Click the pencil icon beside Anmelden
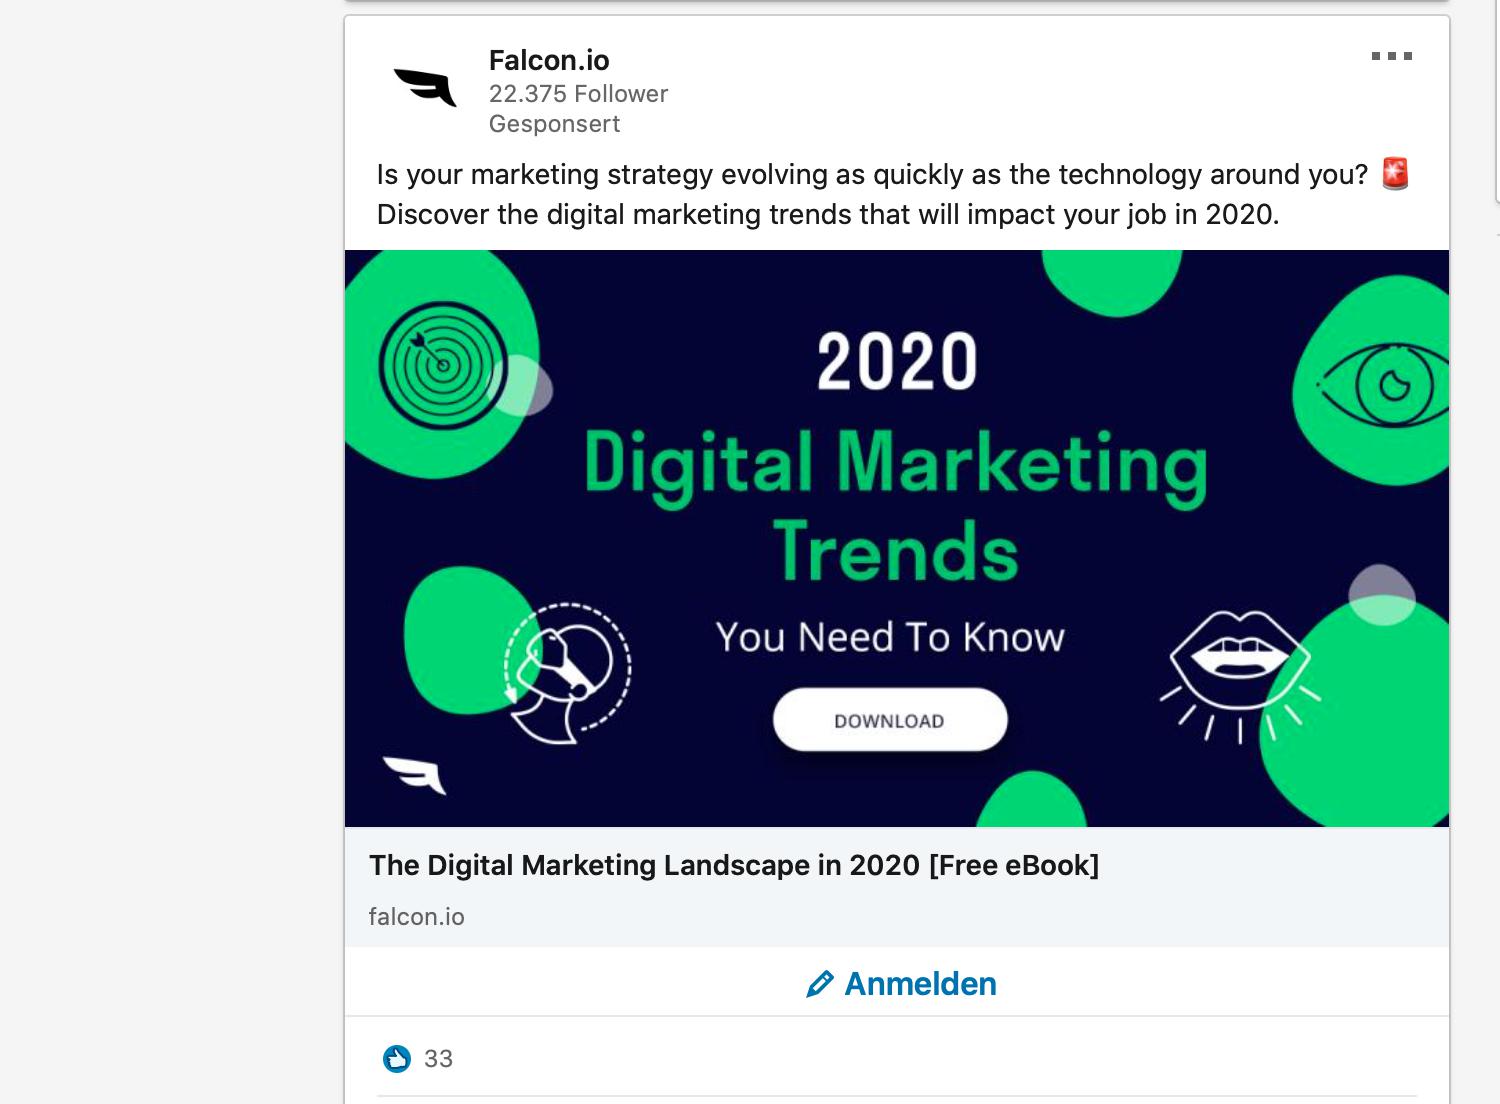 [x=820, y=985]
